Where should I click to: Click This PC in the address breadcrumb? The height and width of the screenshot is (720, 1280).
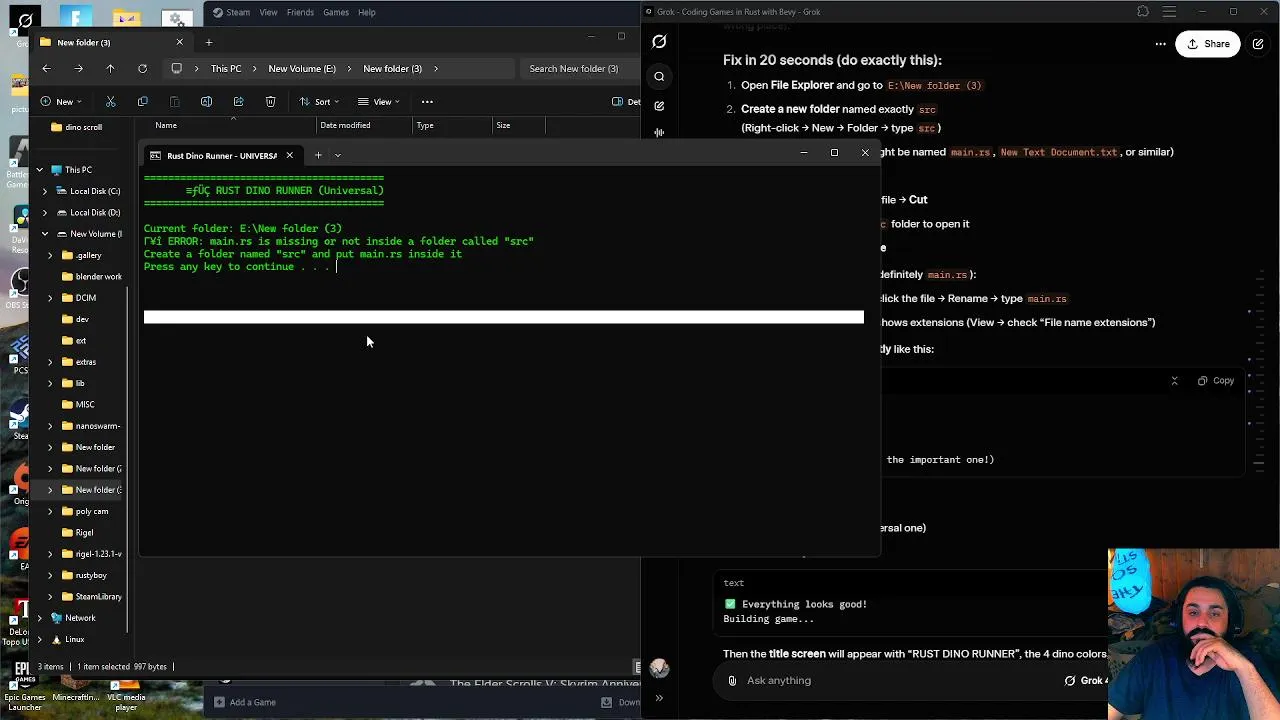[x=226, y=68]
